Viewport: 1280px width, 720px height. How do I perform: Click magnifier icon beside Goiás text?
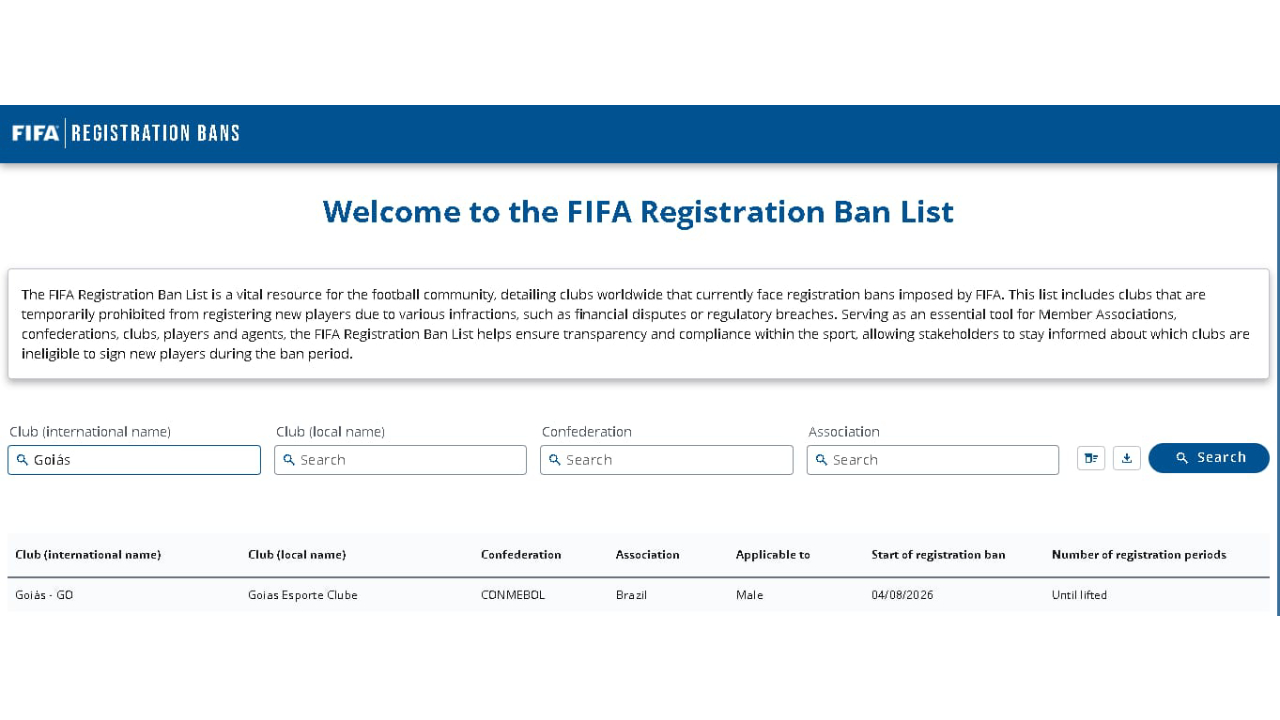(22, 460)
